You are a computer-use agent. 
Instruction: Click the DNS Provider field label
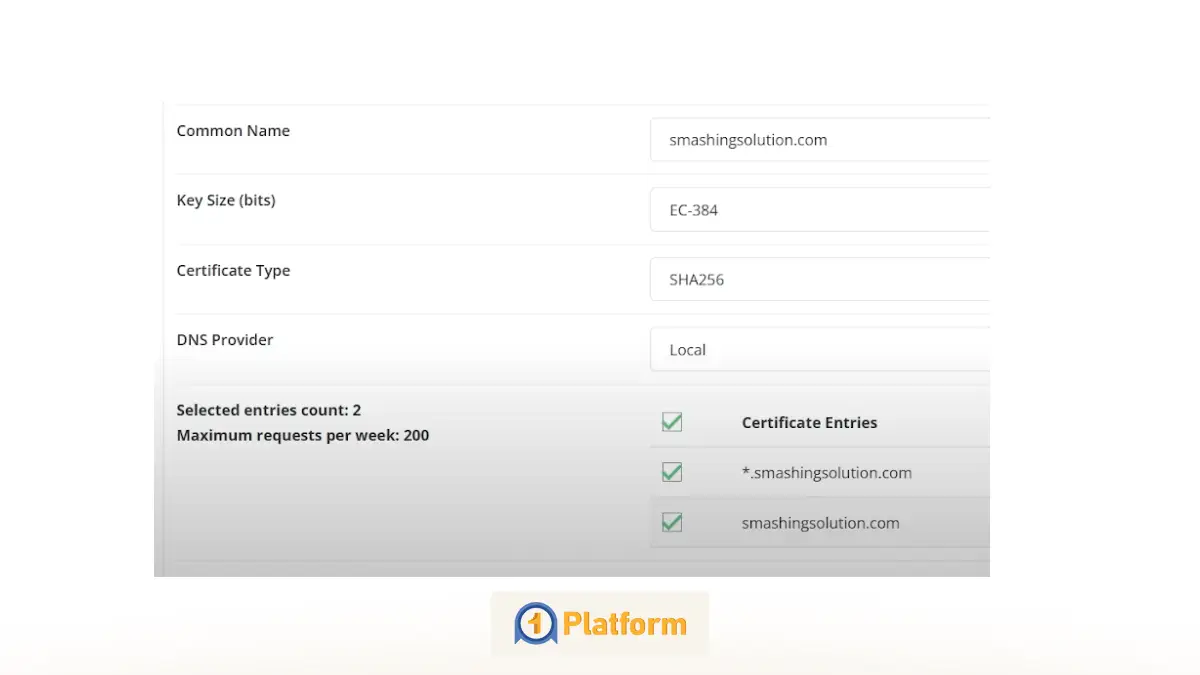[x=225, y=339]
